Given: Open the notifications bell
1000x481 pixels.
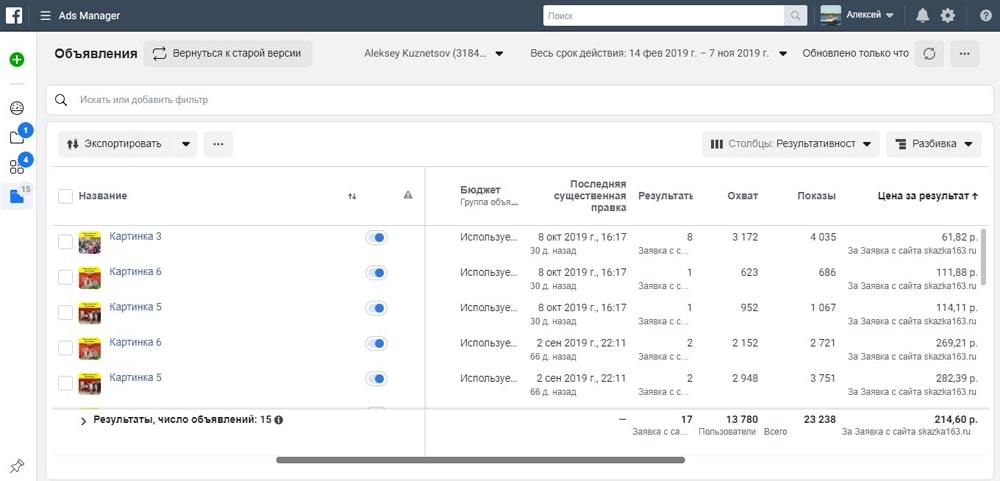Looking at the screenshot, I should click(922, 16).
